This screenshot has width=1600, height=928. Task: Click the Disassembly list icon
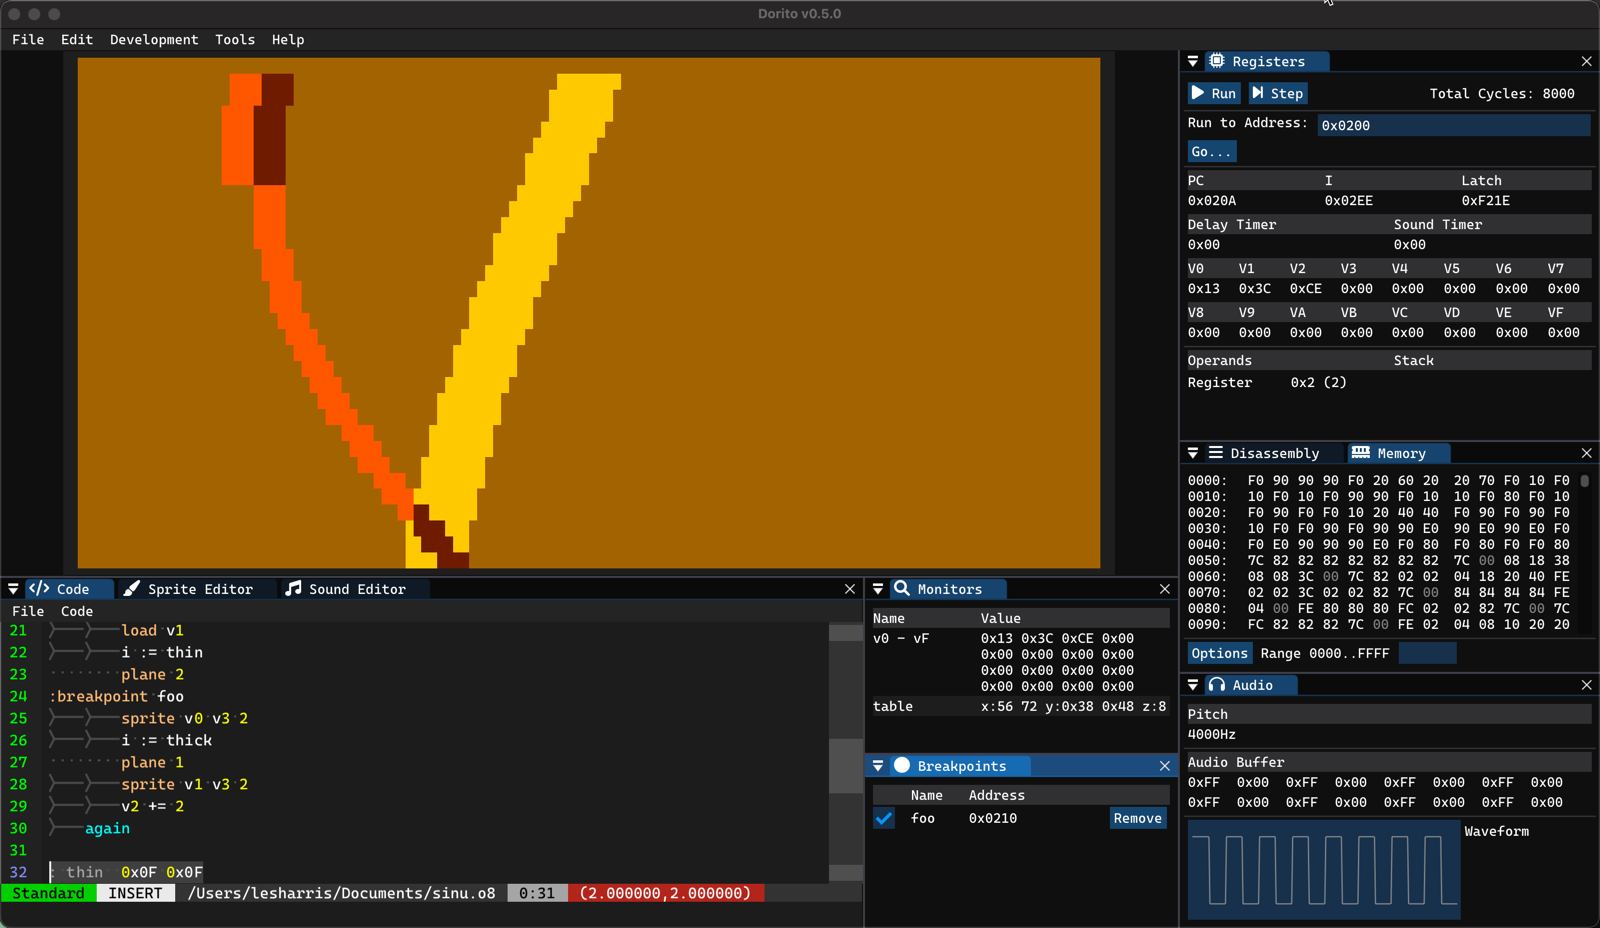[1215, 452]
